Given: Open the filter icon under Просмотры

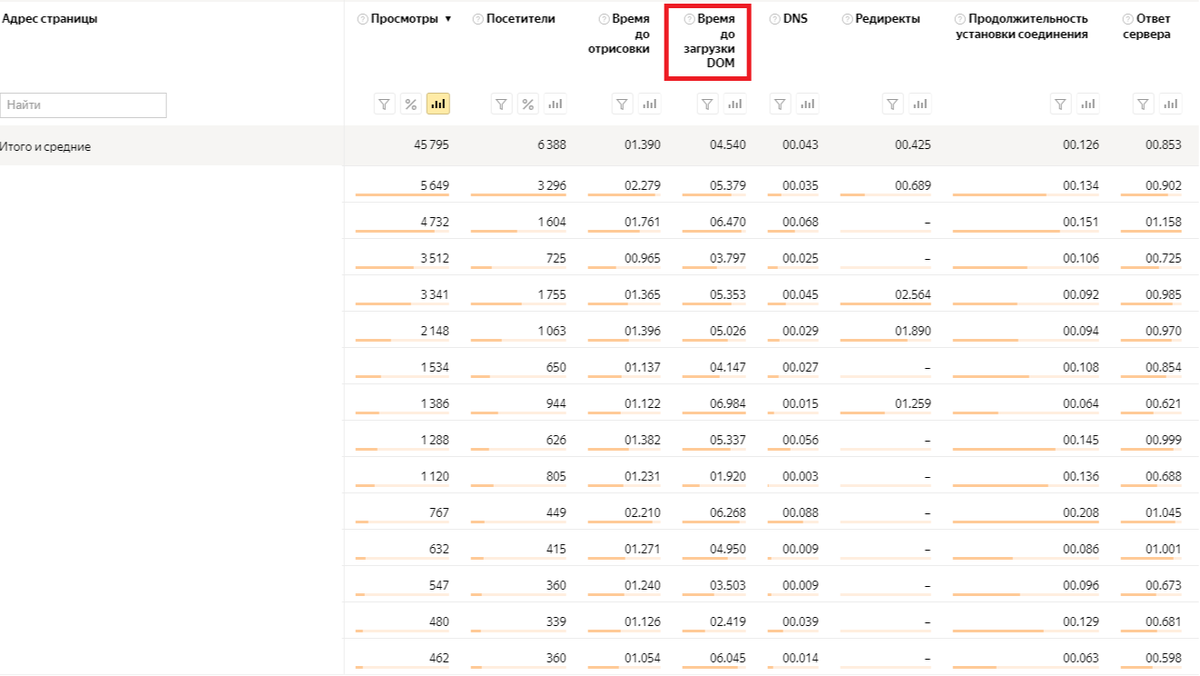Looking at the screenshot, I should tap(384, 104).
